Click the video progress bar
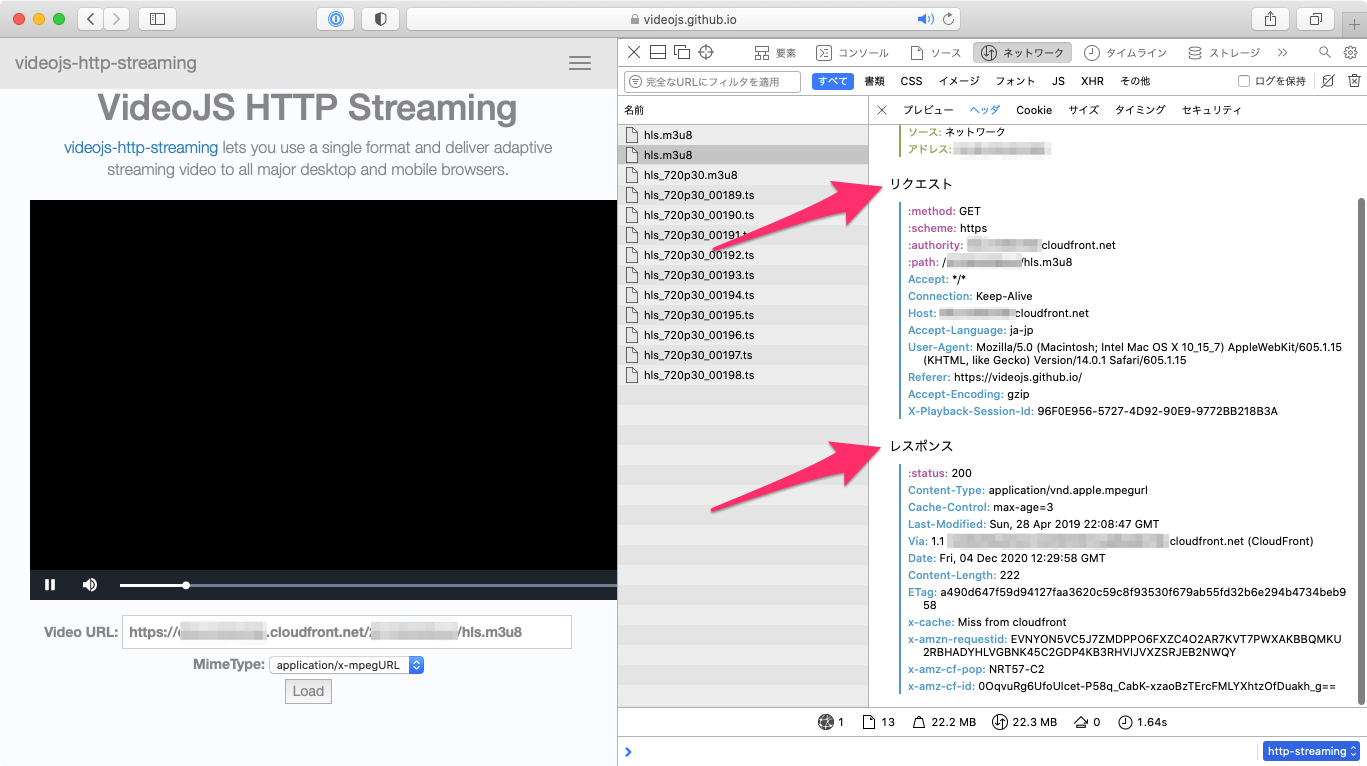Screen dimensions: 1367x766 click(368, 585)
